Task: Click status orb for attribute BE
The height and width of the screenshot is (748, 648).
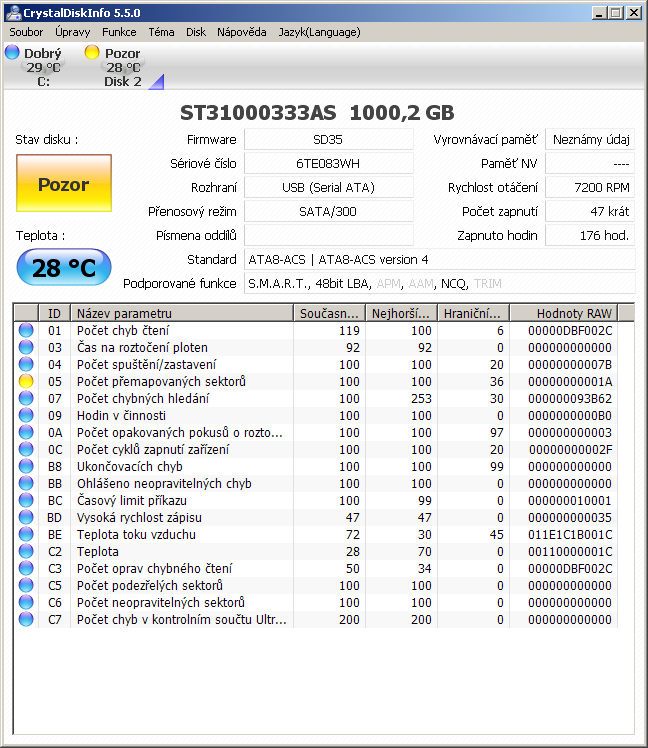Action: [26, 534]
